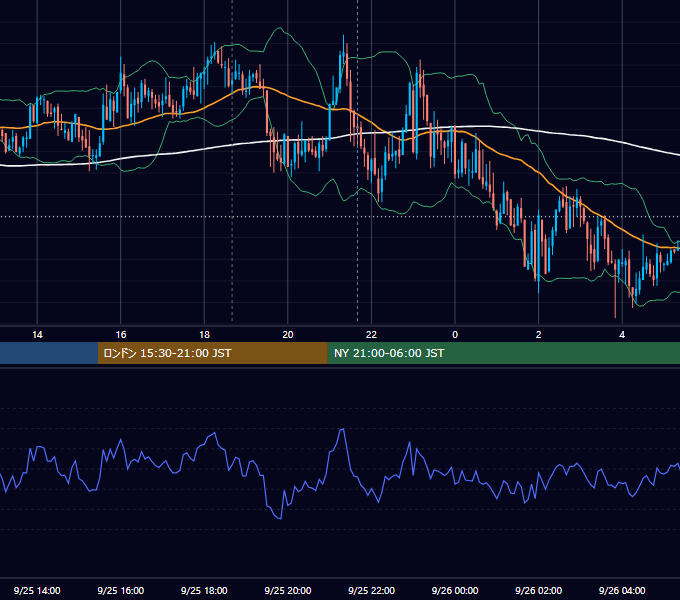
Task: Click the 9/25 22:00 label on oscillator axis
Action: [x=371, y=590]
